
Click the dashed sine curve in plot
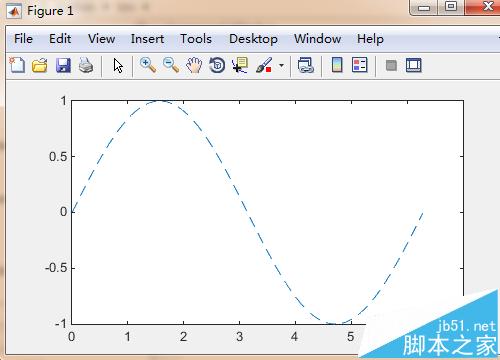(x=247, y=210)
